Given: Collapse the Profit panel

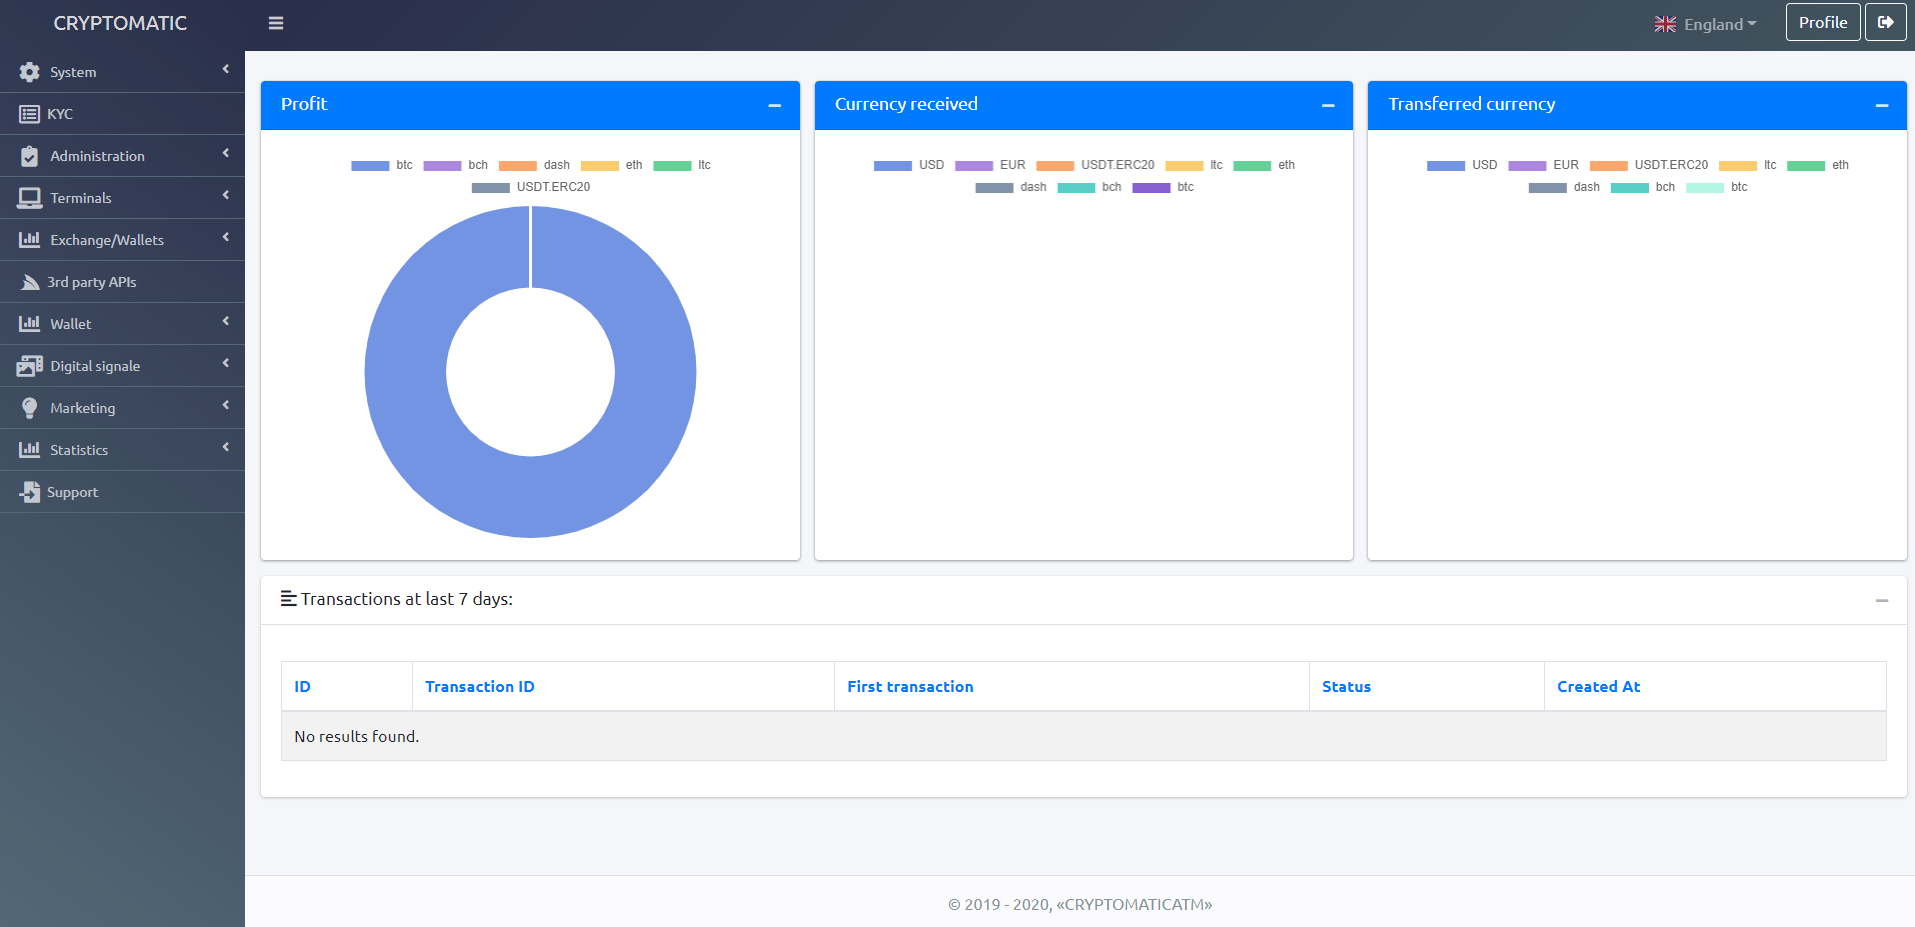Looking at the screenshot, I should (x=774, y=105).
